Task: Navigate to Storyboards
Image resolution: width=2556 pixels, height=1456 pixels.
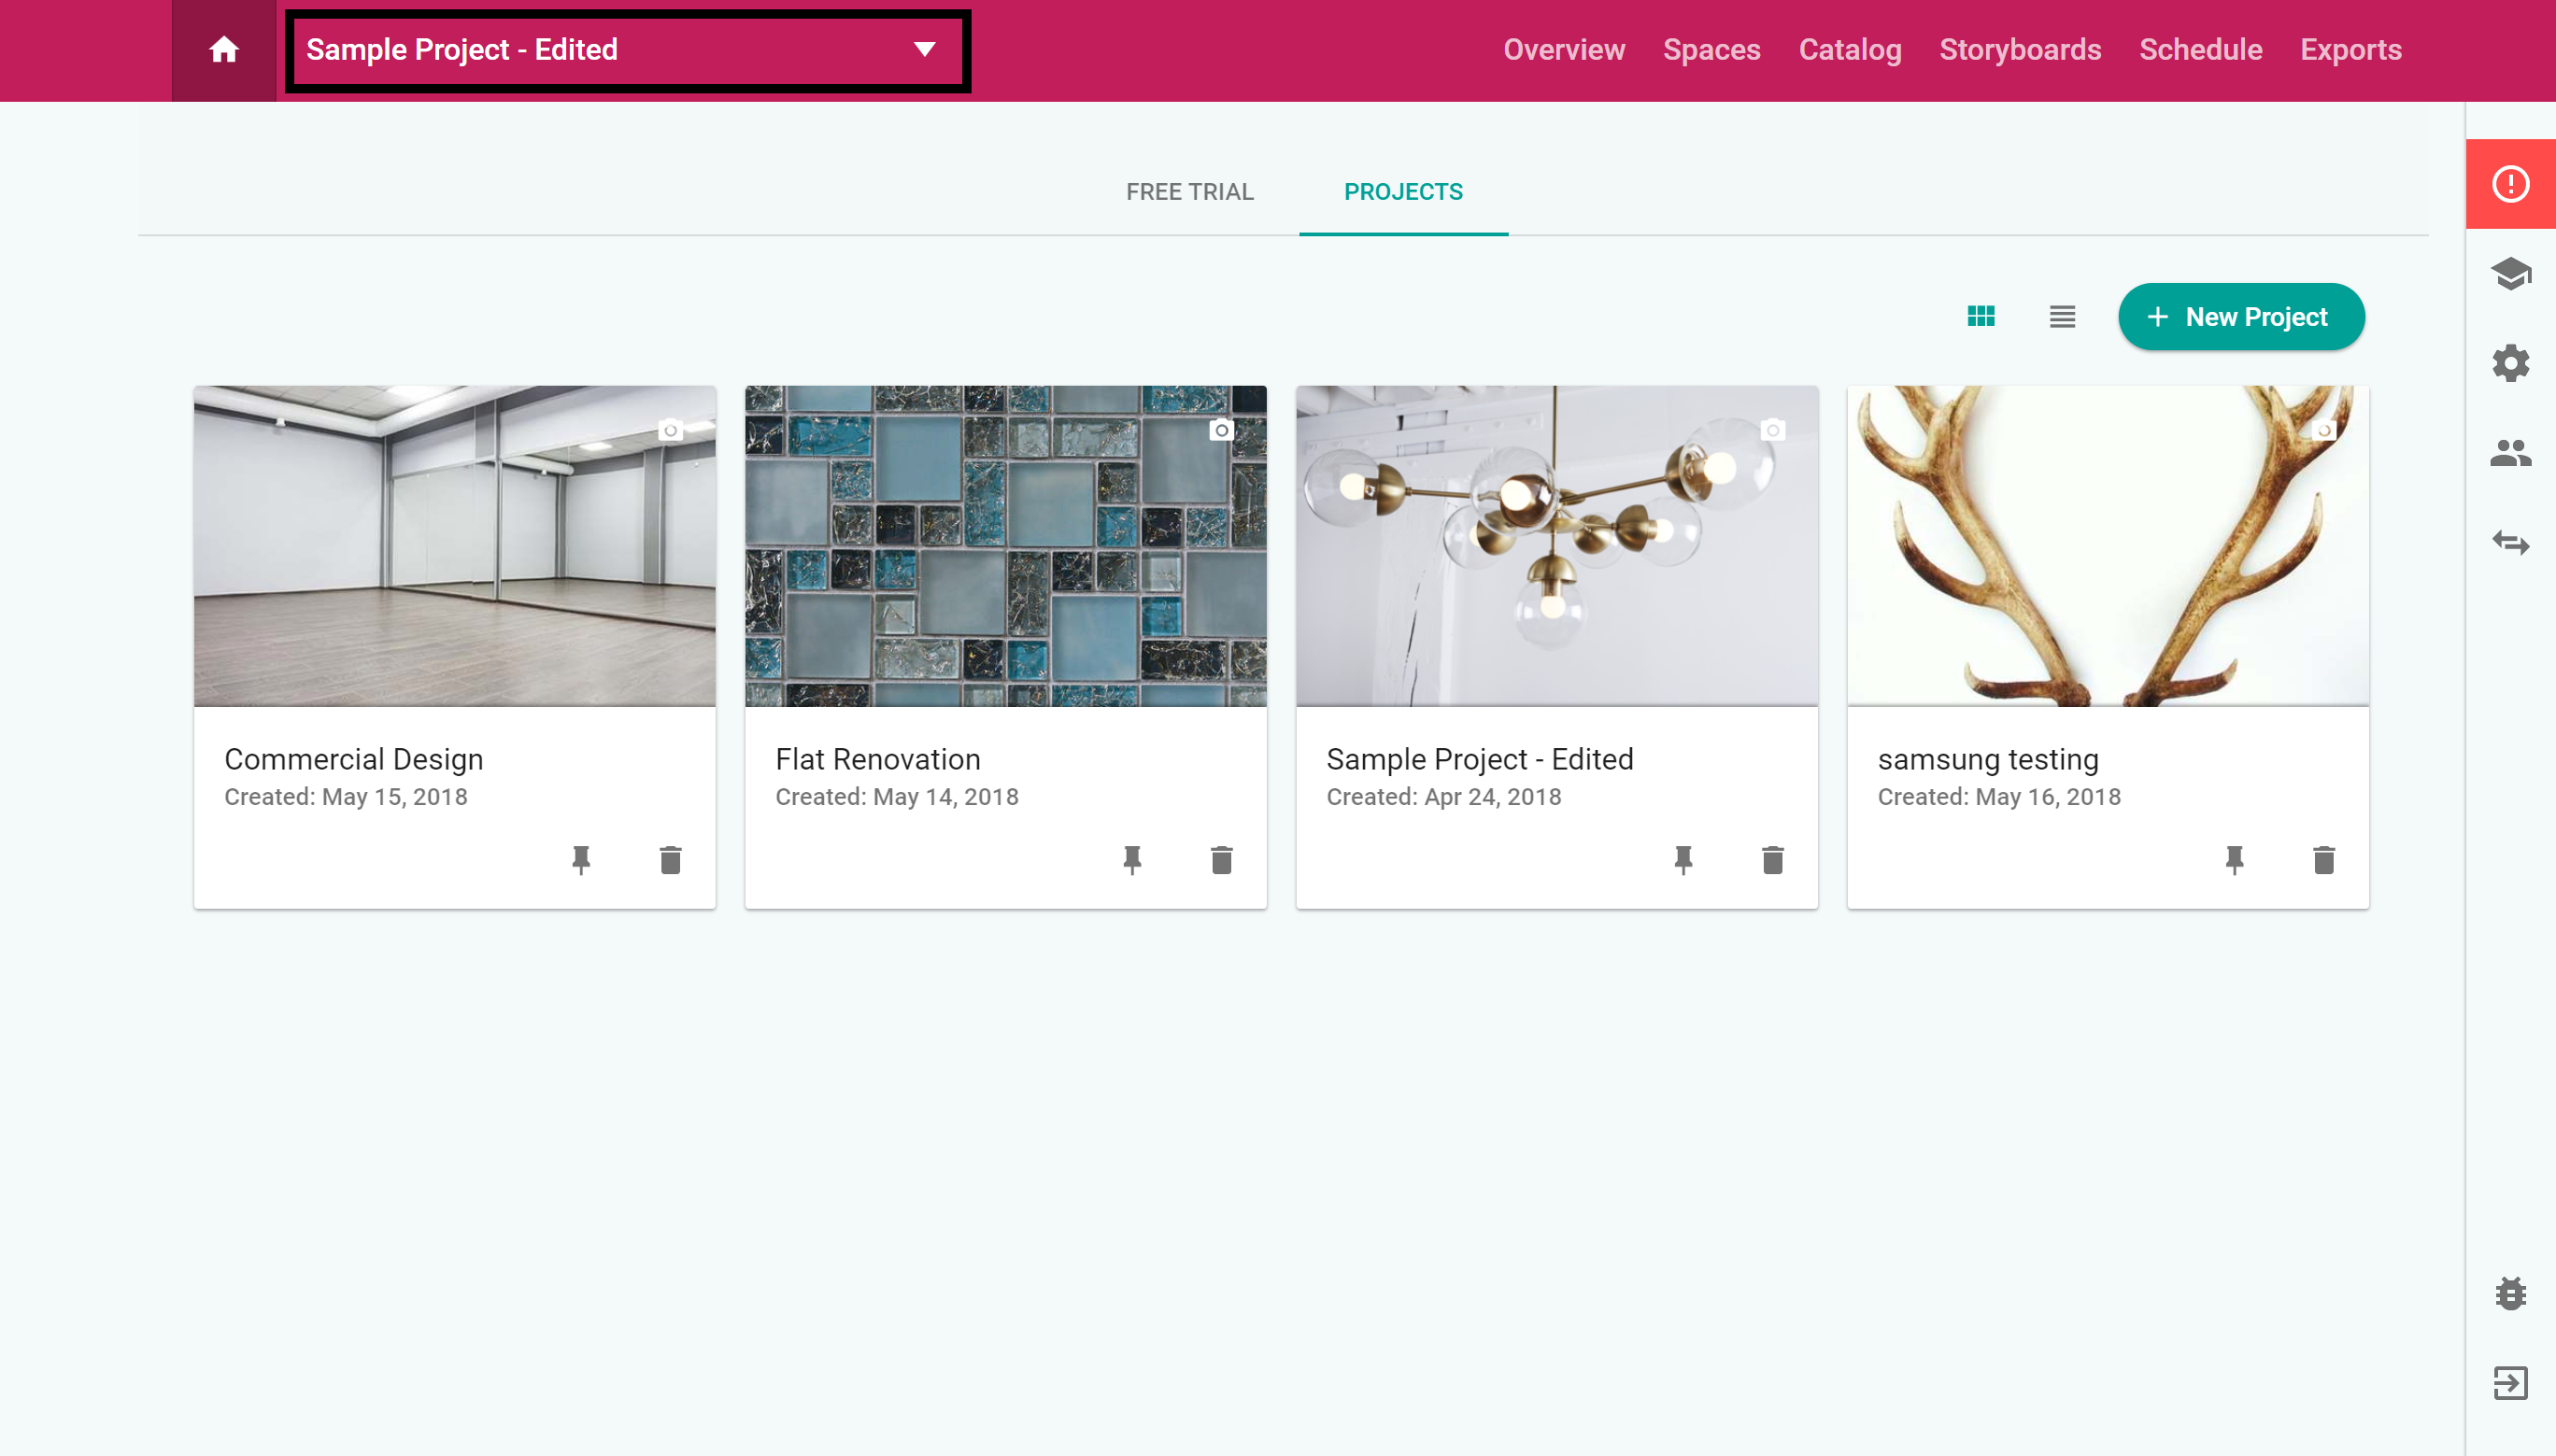Action: [2020, 50]
